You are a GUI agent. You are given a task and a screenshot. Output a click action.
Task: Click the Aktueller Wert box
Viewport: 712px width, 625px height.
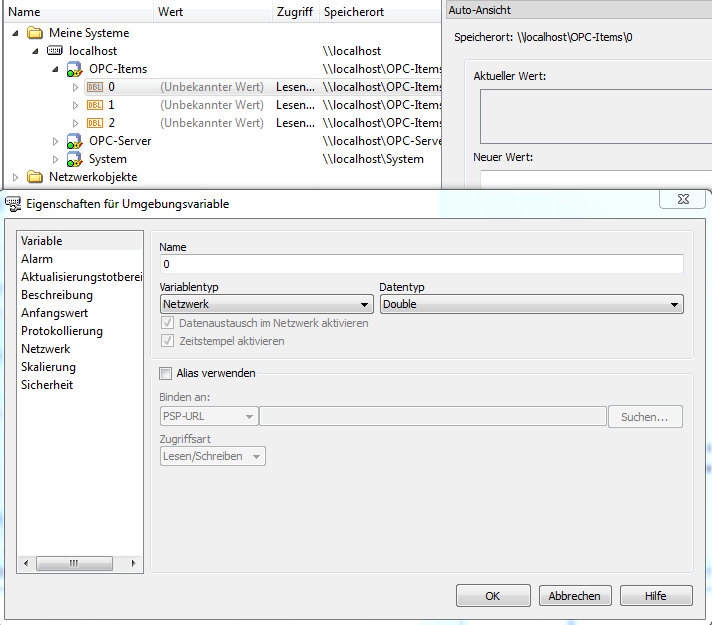click(596, 116)
